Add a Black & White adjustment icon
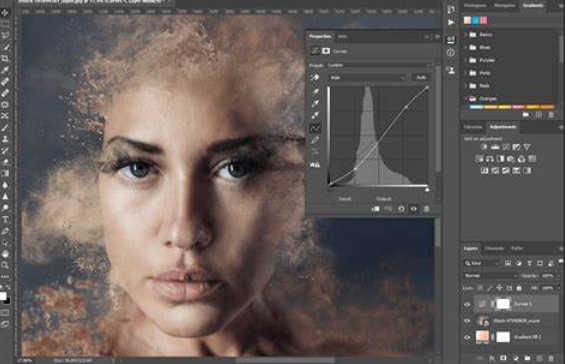The image size is (565, 364). (500, 159)
